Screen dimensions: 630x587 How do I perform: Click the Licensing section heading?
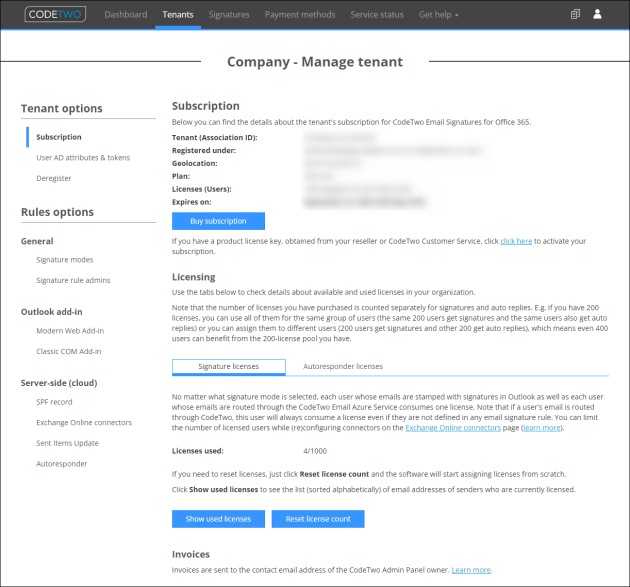(194, 277)
